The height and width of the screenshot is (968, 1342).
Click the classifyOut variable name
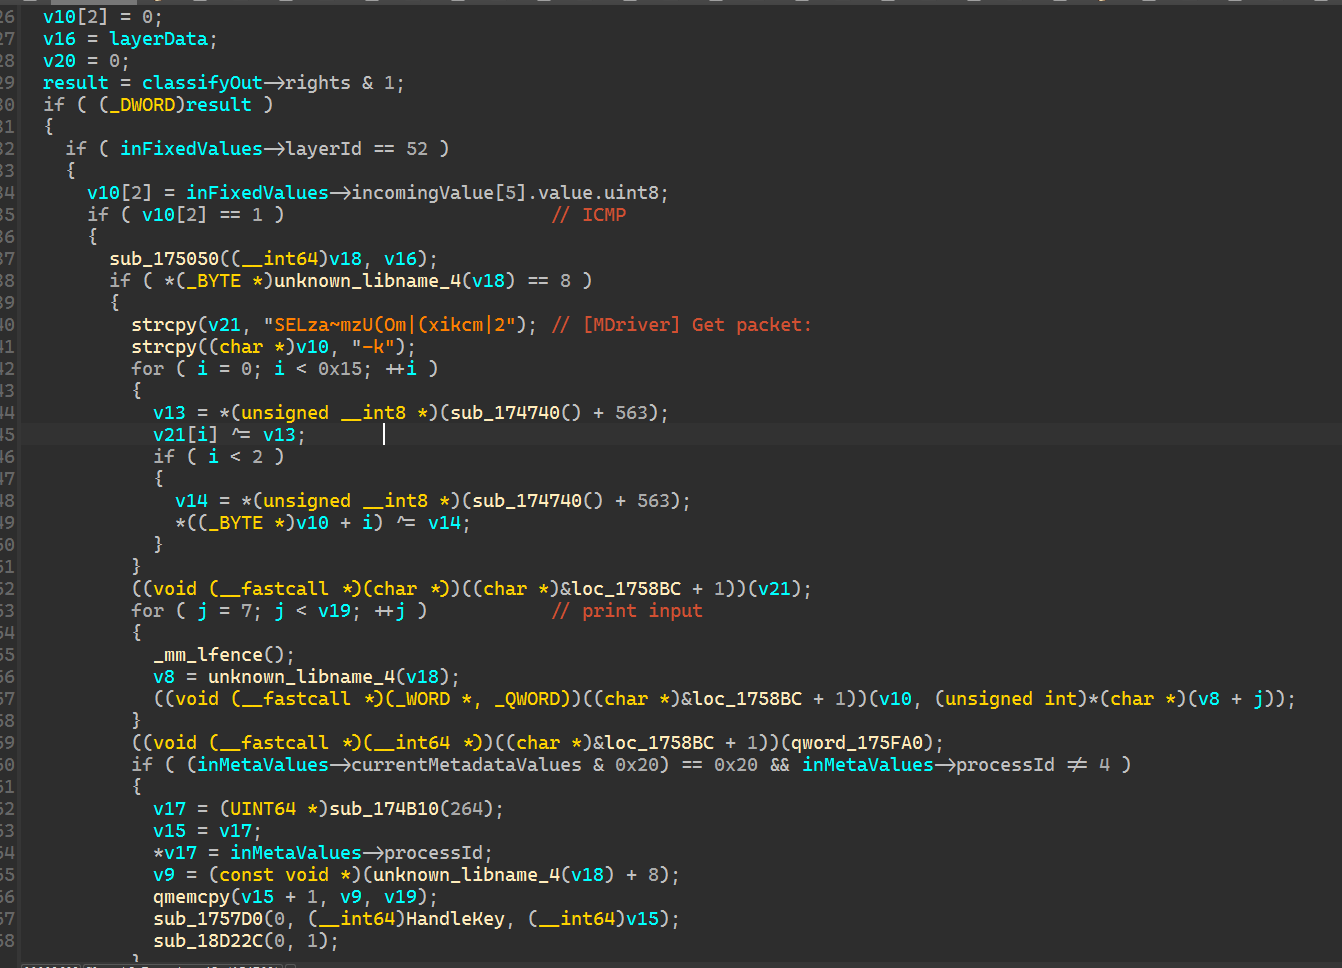(202, 83)
